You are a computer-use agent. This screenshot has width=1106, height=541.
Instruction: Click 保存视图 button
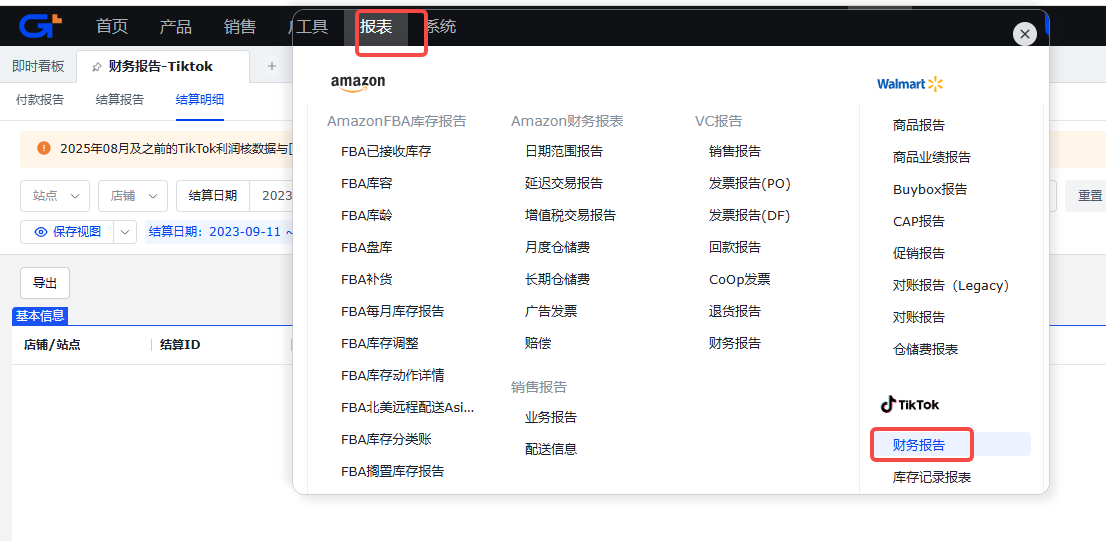(x=68, y=231)
